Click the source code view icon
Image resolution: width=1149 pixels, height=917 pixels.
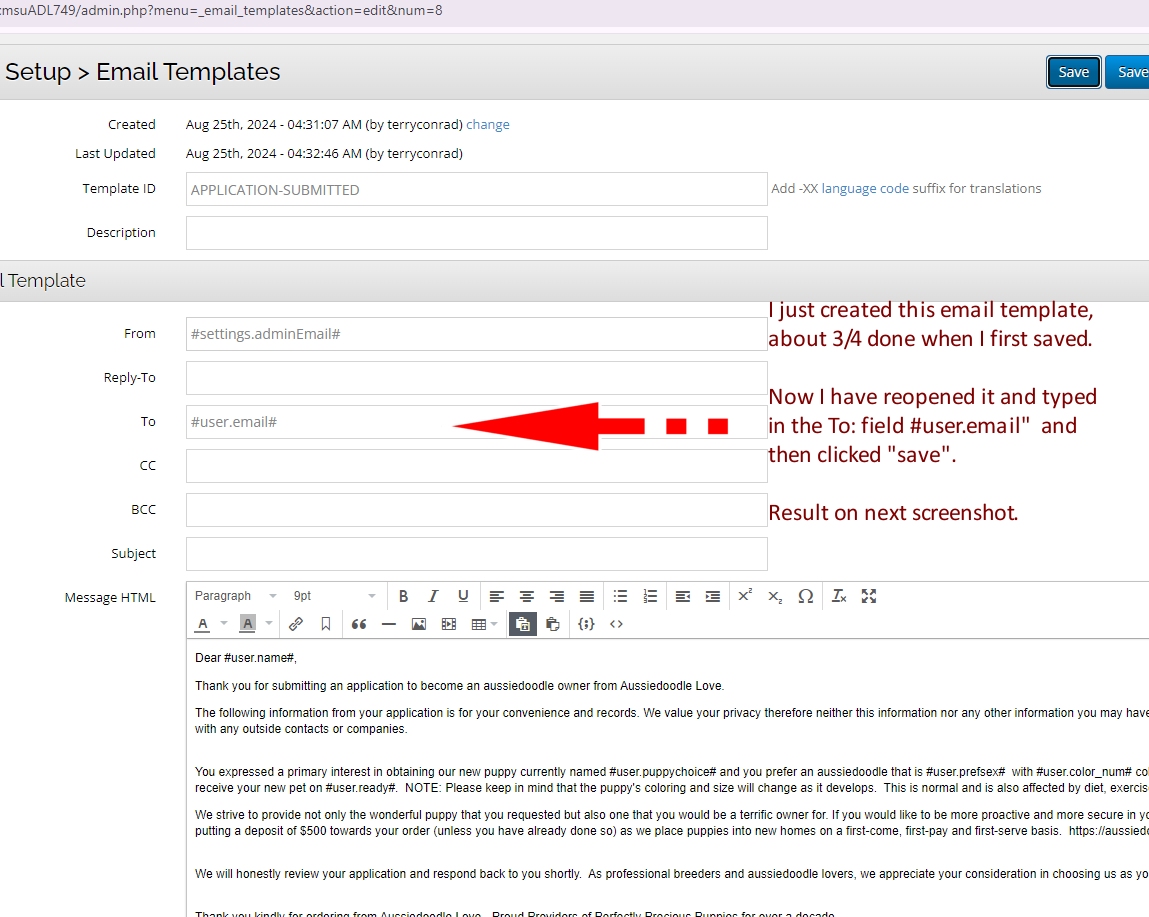pyautogui.click(x=616, y=624)
